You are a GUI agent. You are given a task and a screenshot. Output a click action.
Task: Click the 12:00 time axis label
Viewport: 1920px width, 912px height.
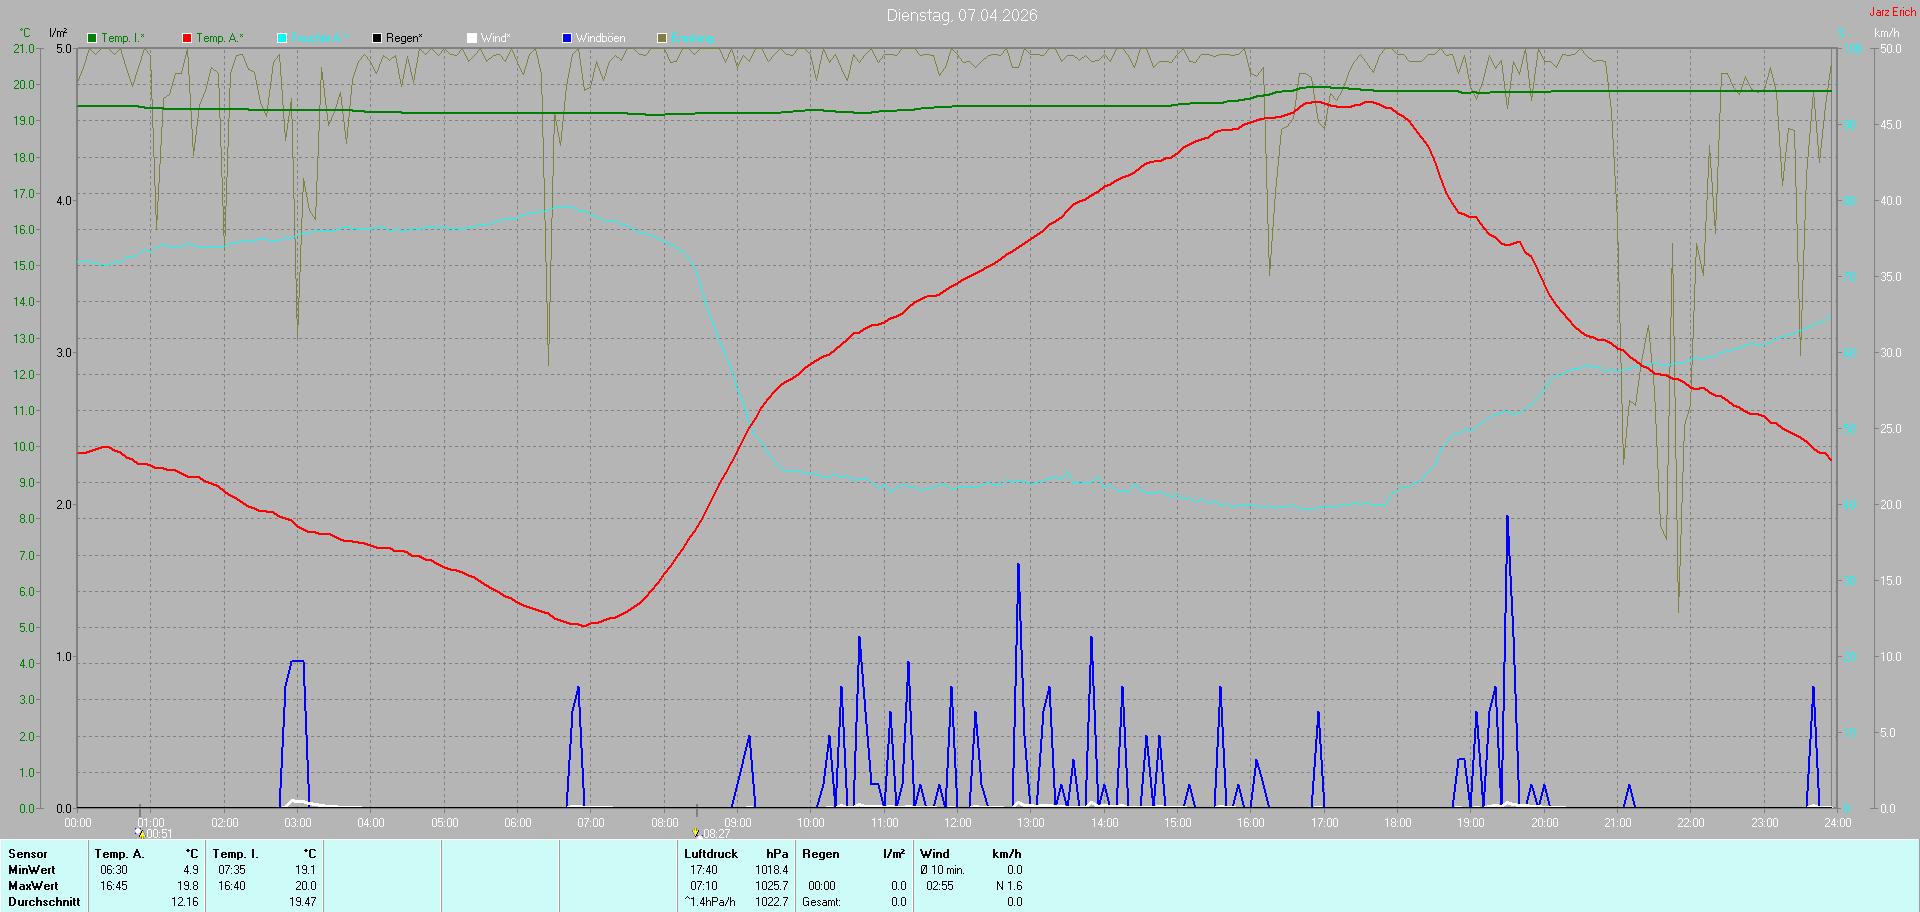click(958, 823)
